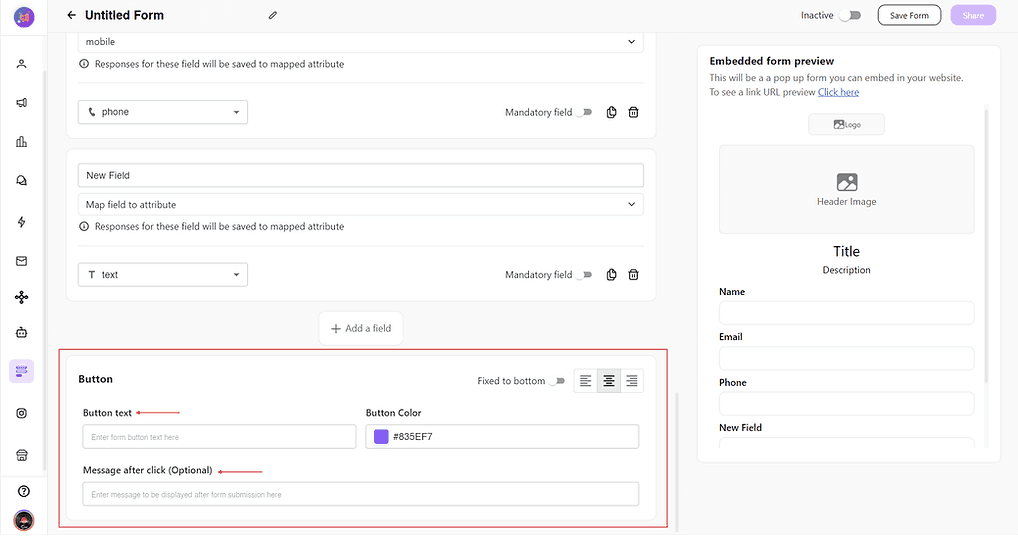Duplicate the text field row

pos(612,274)
